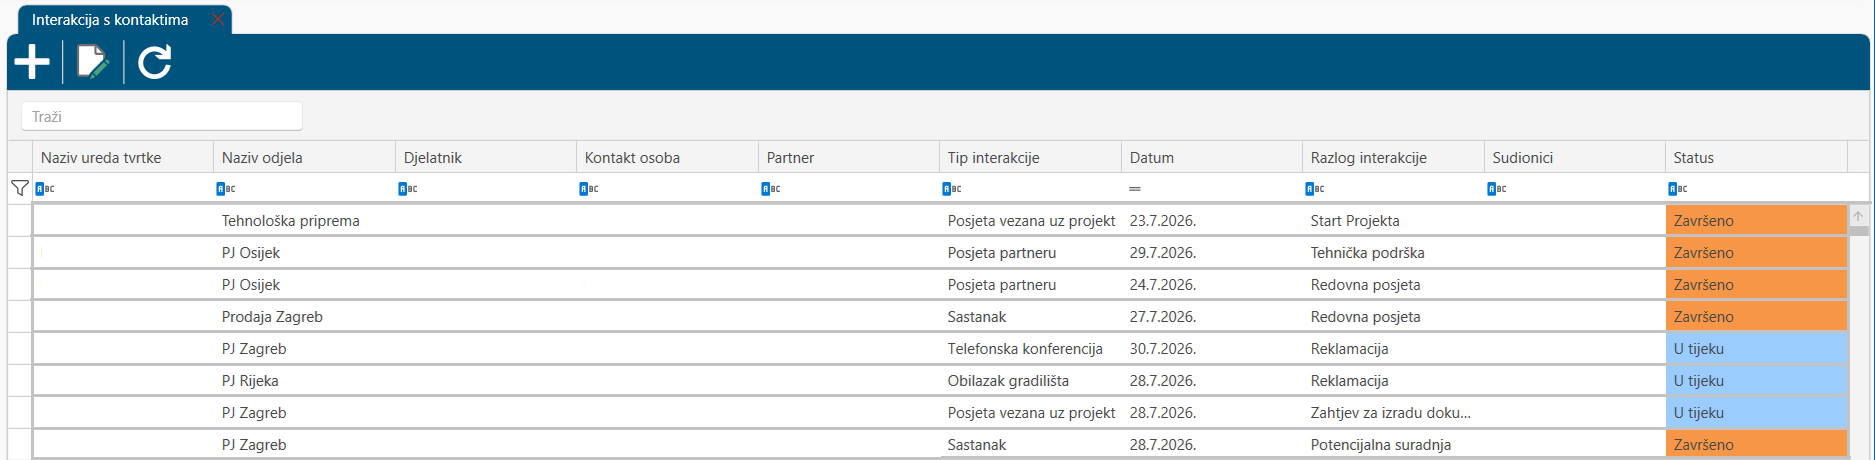Click the Zahtjev za izradu doku... cell
The width and height of the screenshot is (1875, 460).
pyautogui.click(x=1393, y=412)
